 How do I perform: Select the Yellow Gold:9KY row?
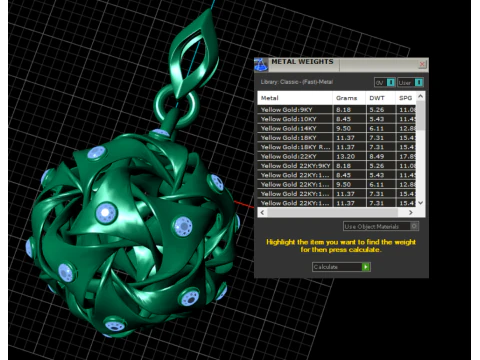coord(337,110)
